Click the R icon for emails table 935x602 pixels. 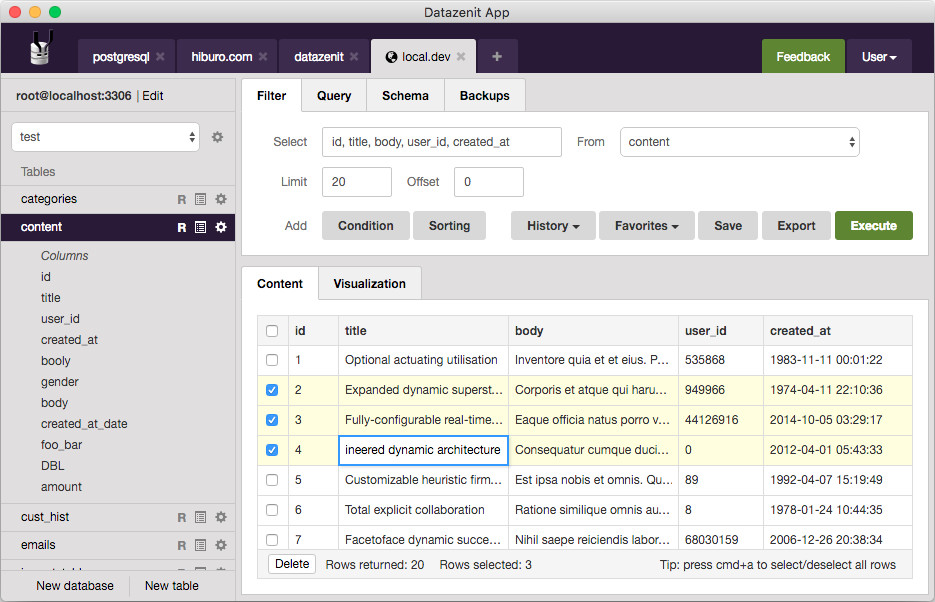[182, 545]
